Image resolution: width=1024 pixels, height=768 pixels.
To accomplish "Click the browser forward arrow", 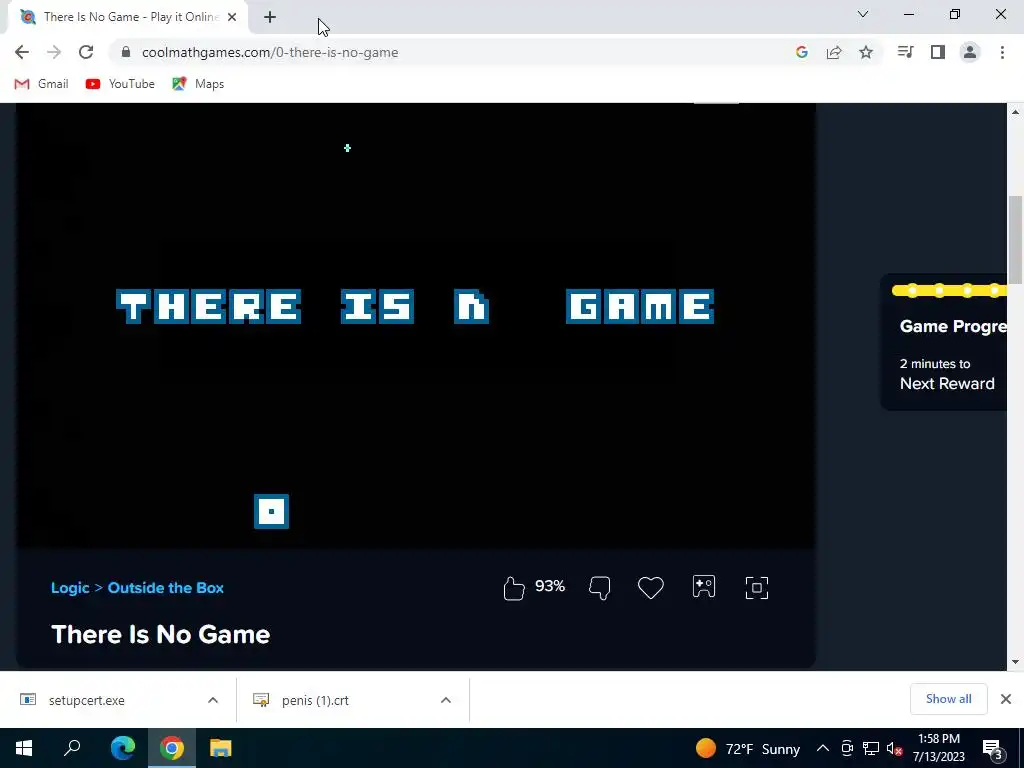I will [54, 52].
